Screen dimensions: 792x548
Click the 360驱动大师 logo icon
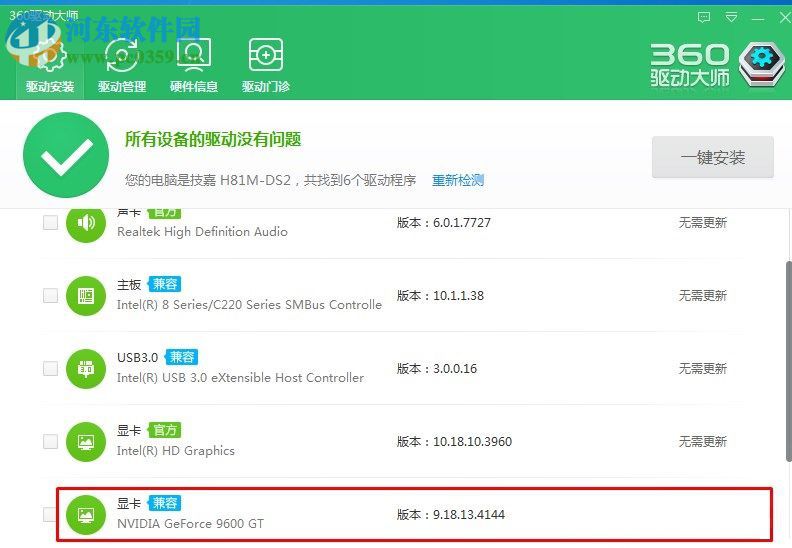762,65
